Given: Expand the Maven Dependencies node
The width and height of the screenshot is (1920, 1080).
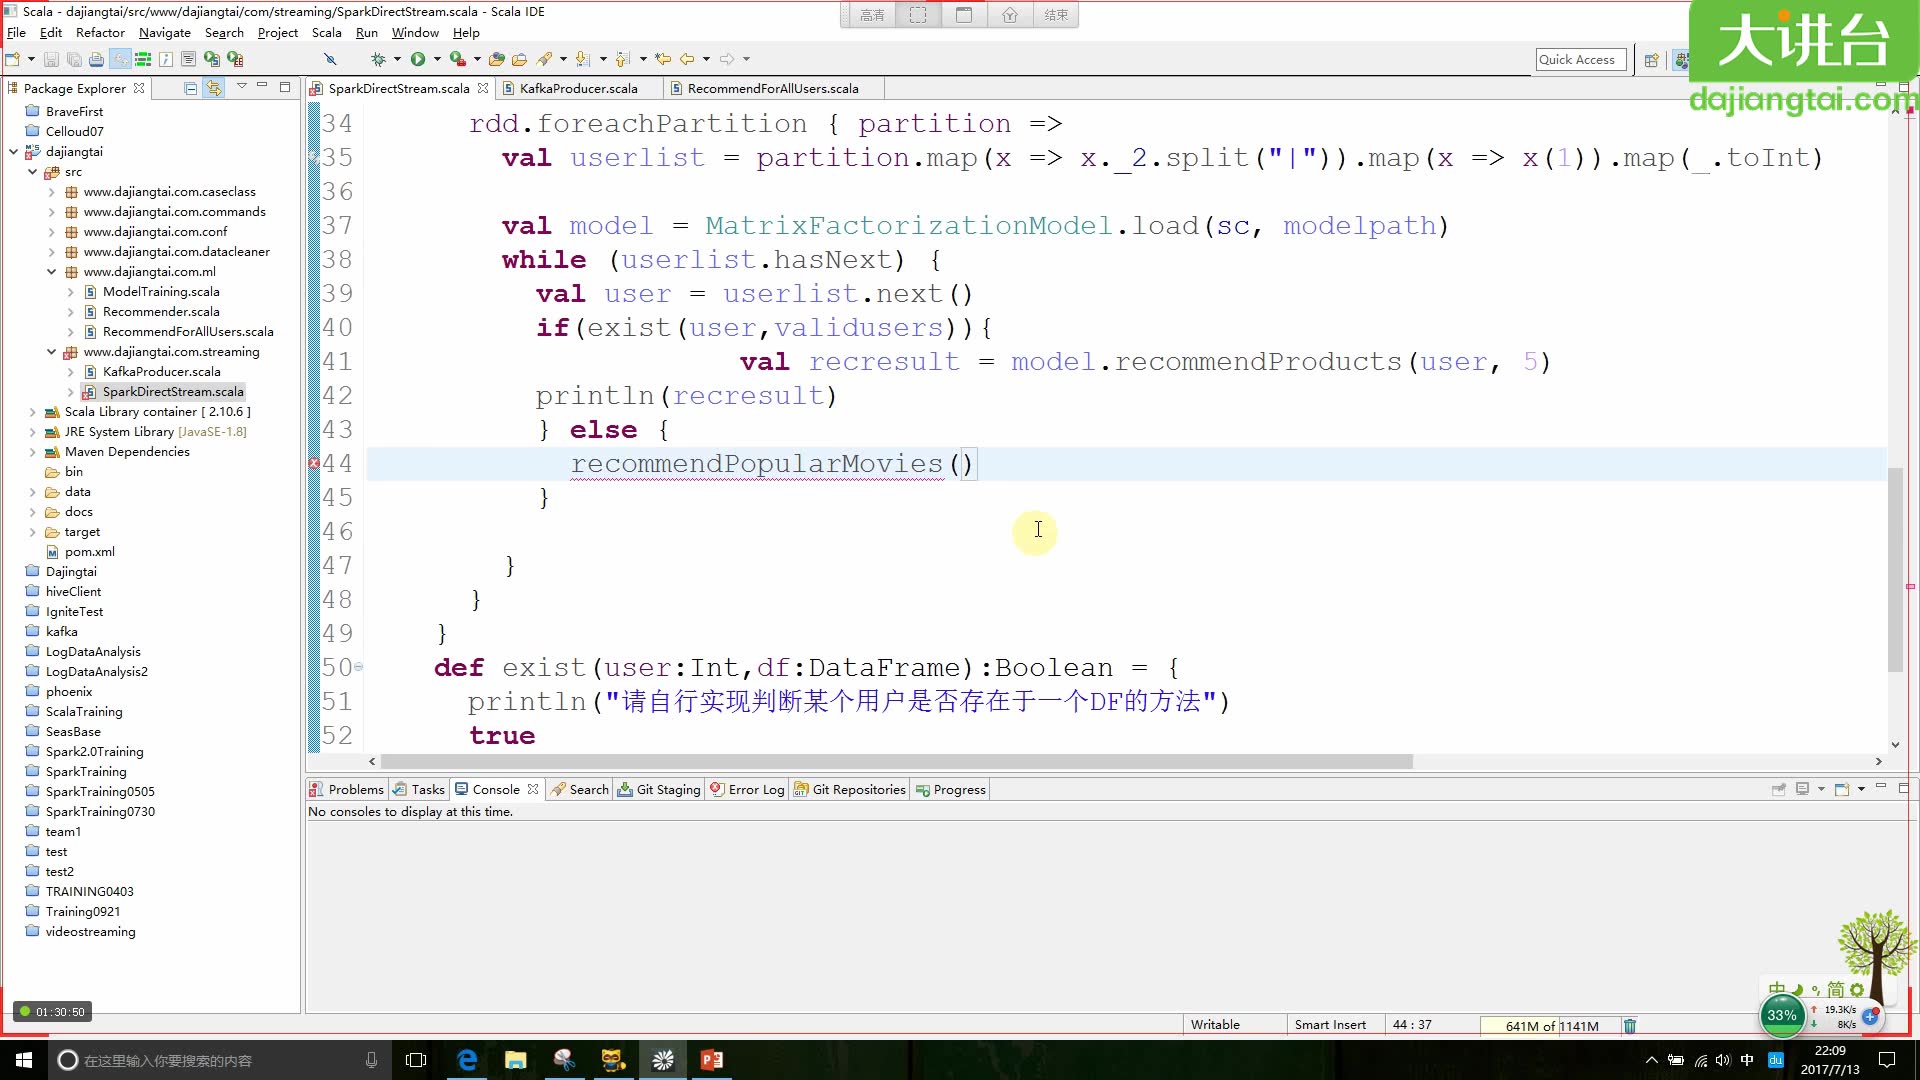Looking at the screenshot, I should tap(32, 452).
